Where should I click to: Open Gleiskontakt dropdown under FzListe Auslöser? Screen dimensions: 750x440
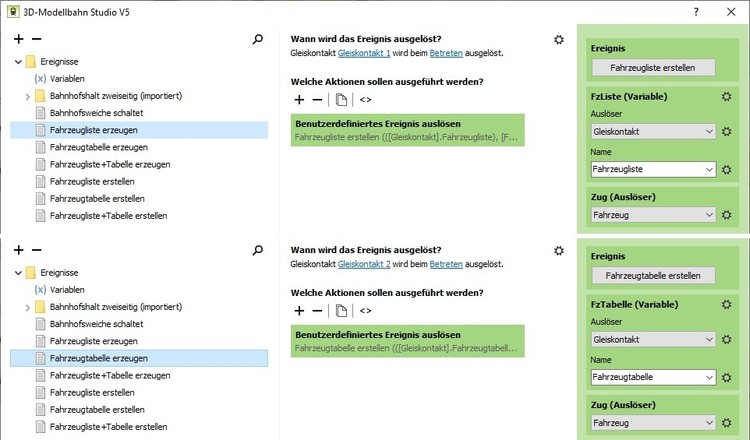pyautogui.click(x=709, y=131)
